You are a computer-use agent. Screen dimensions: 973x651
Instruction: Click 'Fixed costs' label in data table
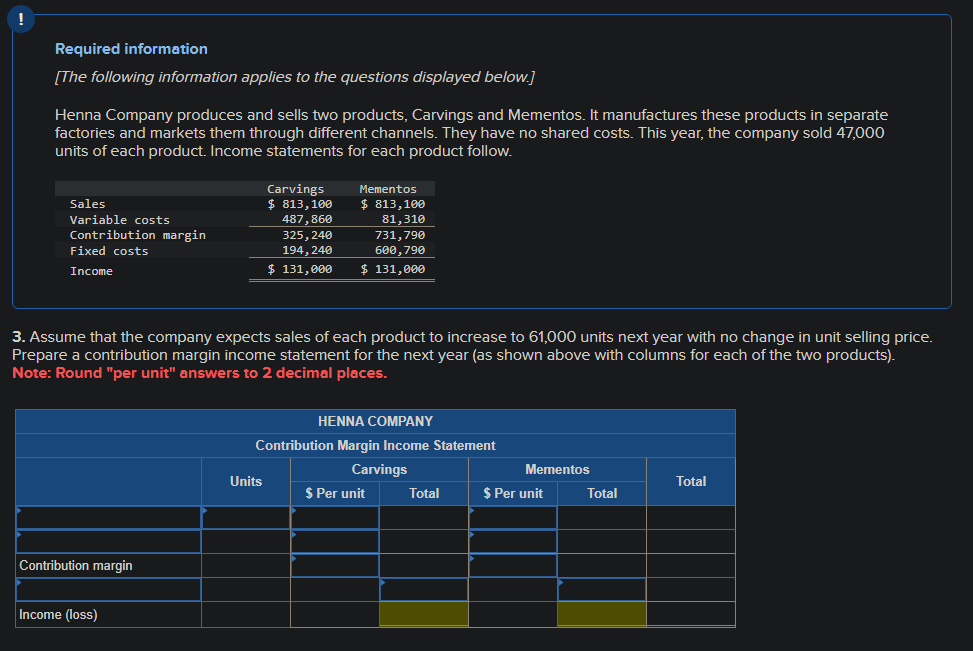[x=109, y=251]
